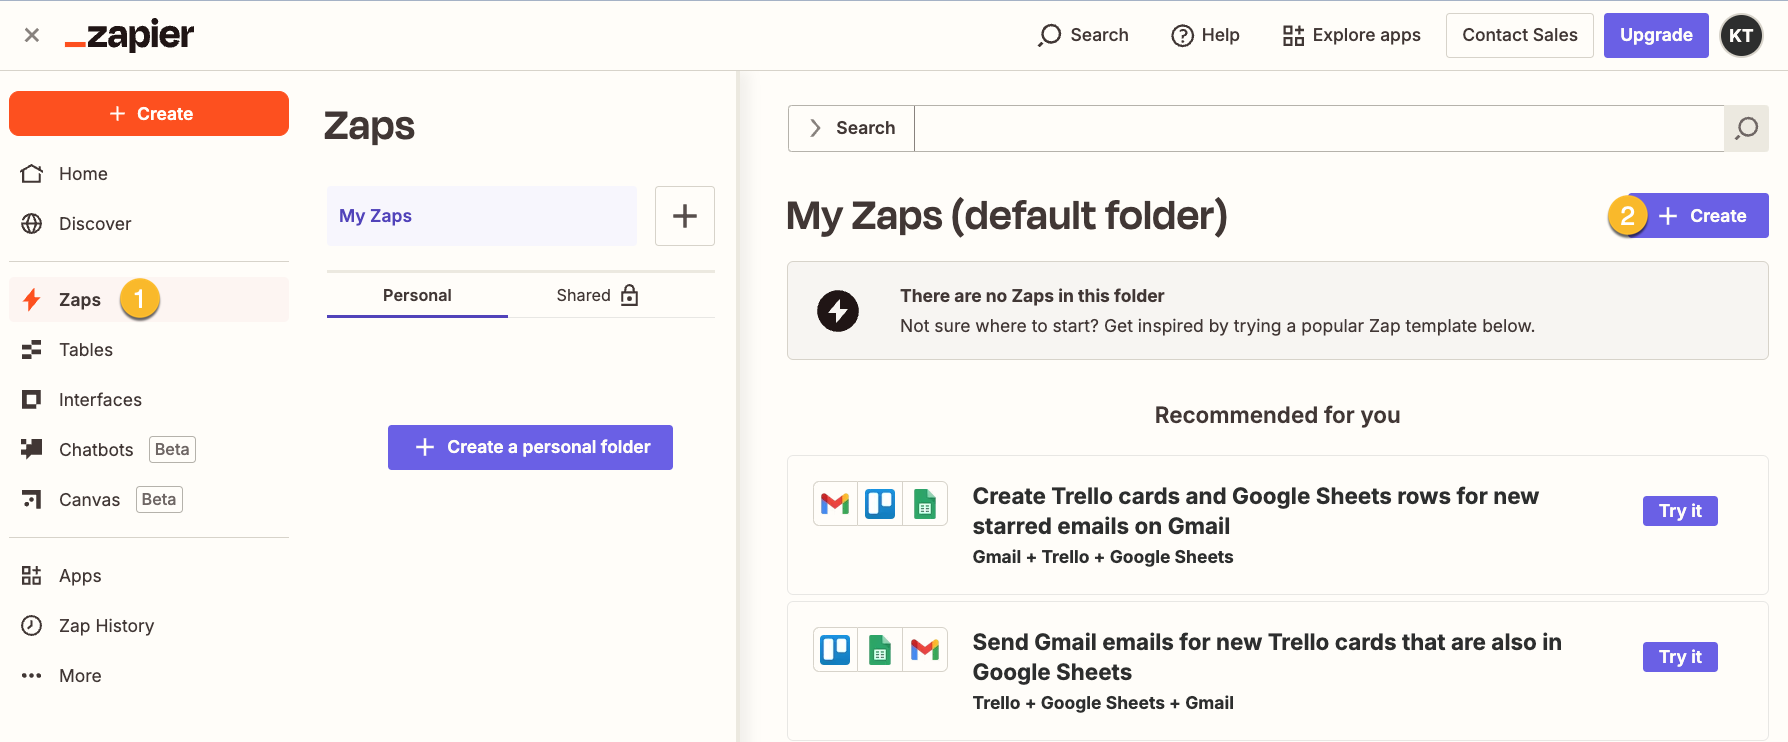Click the Beta badge next to Chatbots
The width and height of the screenshot is (1788, 742).
[x=172, y=450]
